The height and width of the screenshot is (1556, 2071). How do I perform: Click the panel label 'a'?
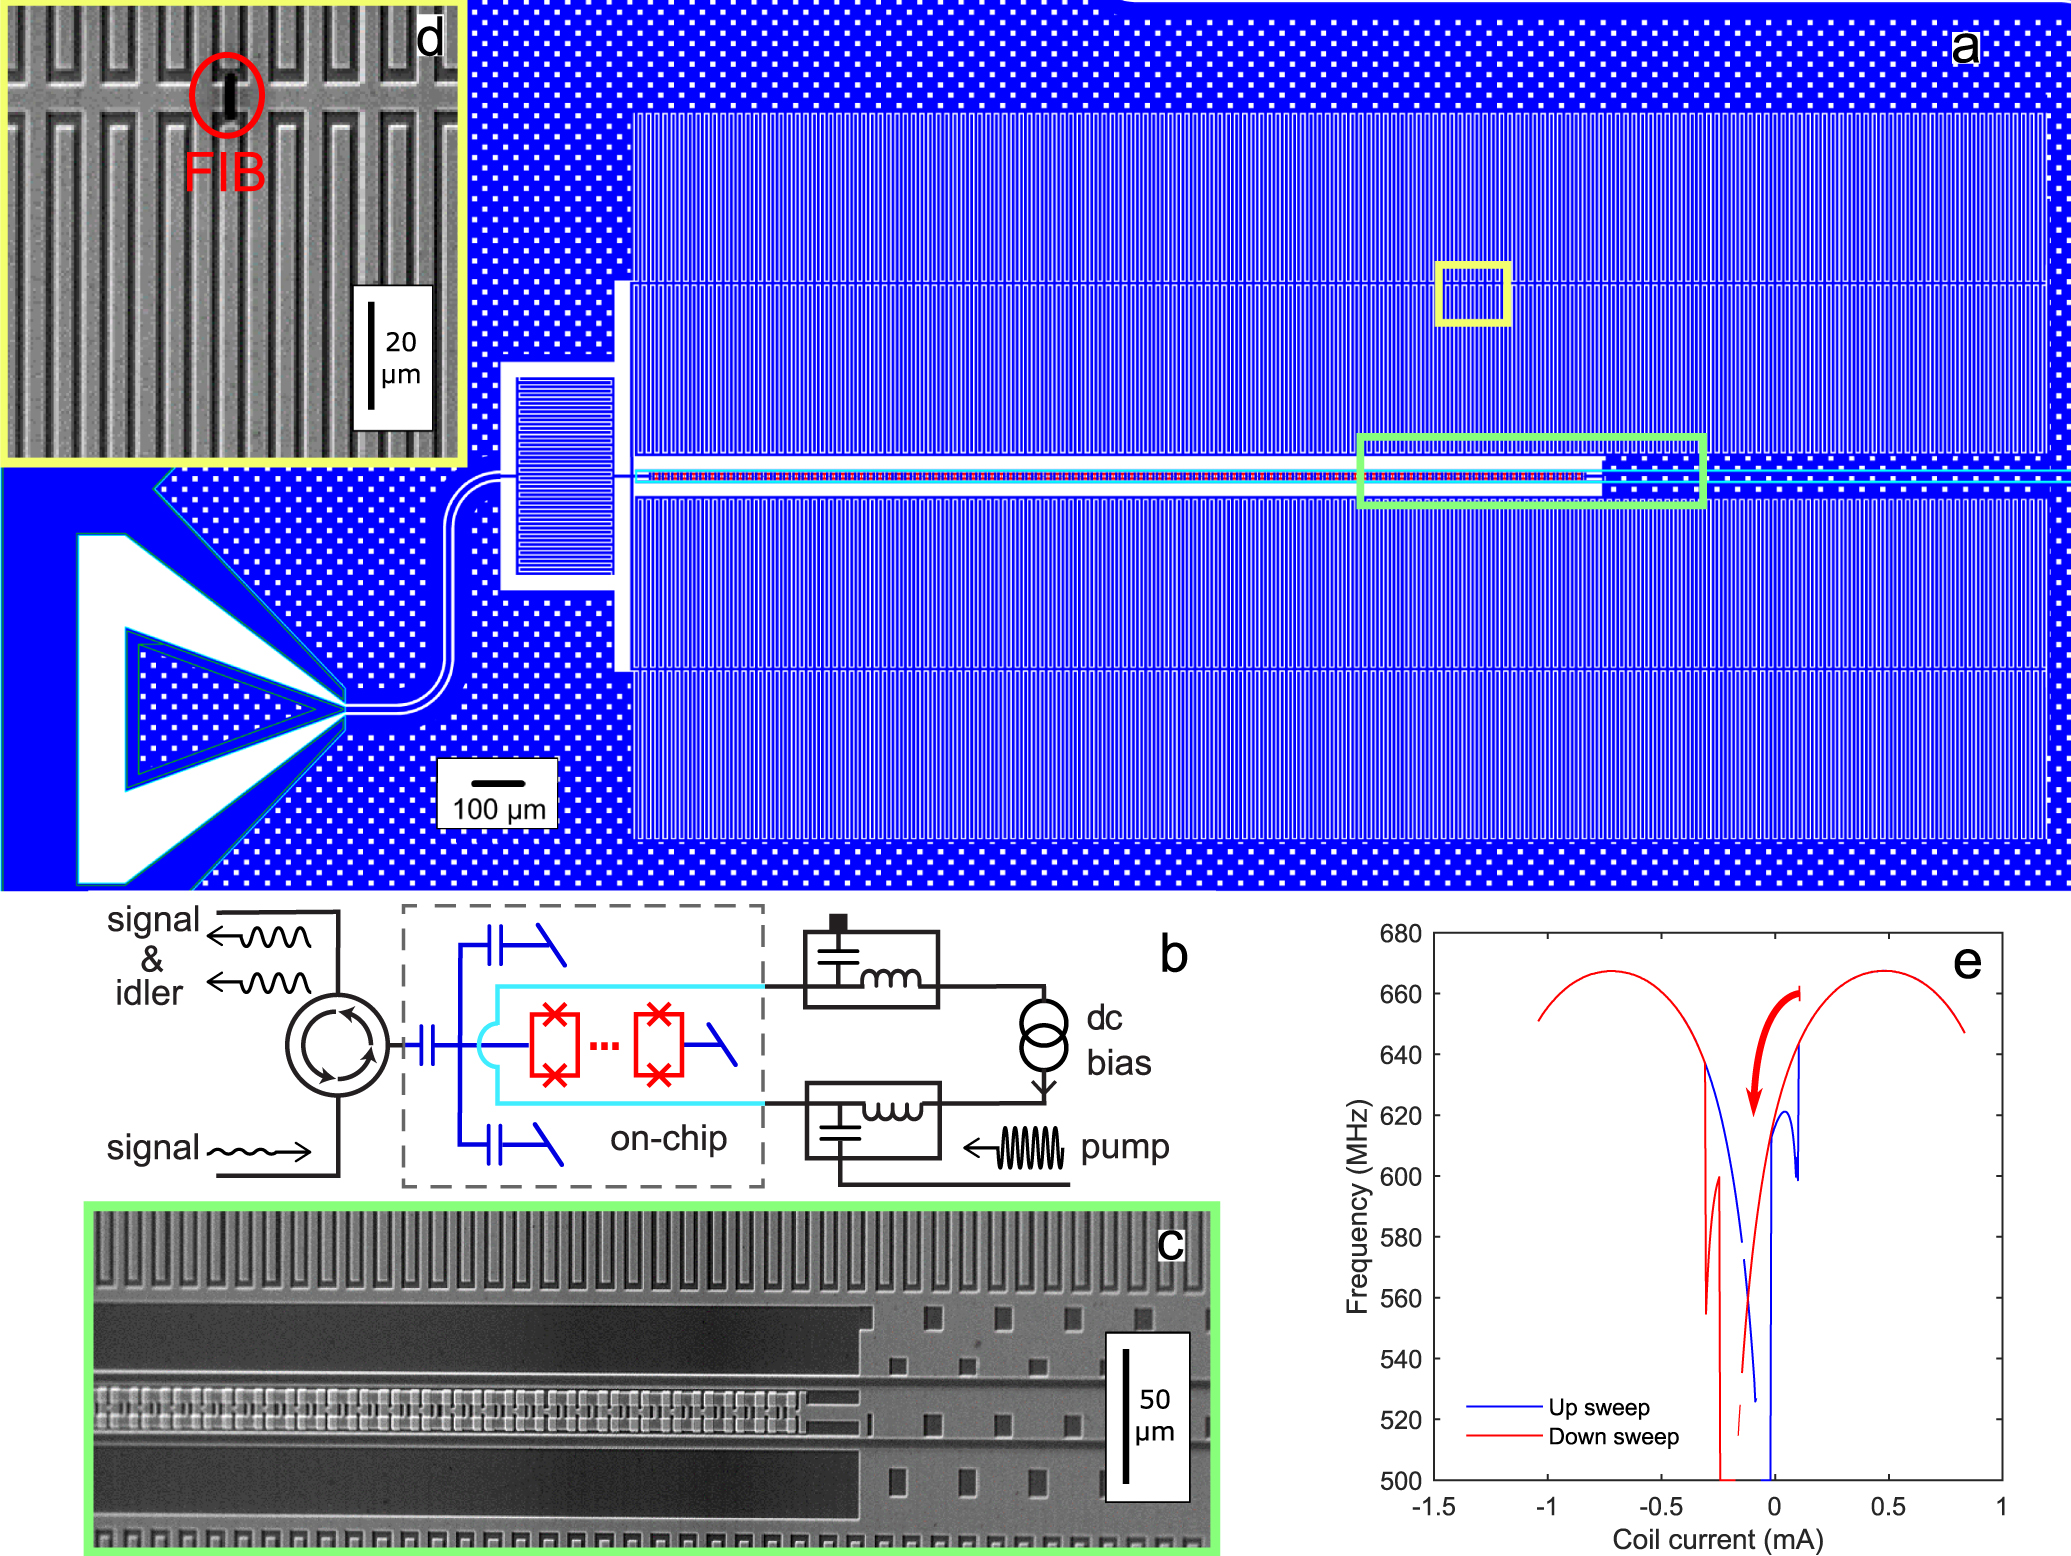tap(1965, 47)
